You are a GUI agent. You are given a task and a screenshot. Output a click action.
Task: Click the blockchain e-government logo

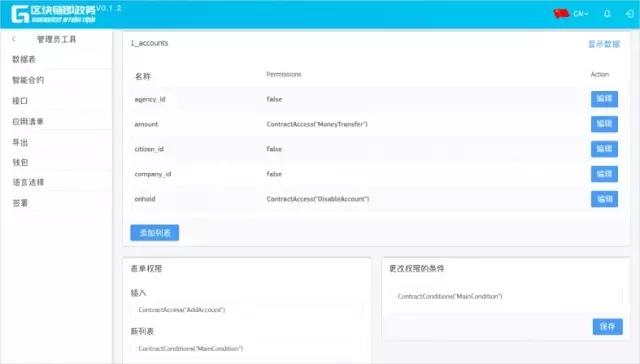pos(54,14)
